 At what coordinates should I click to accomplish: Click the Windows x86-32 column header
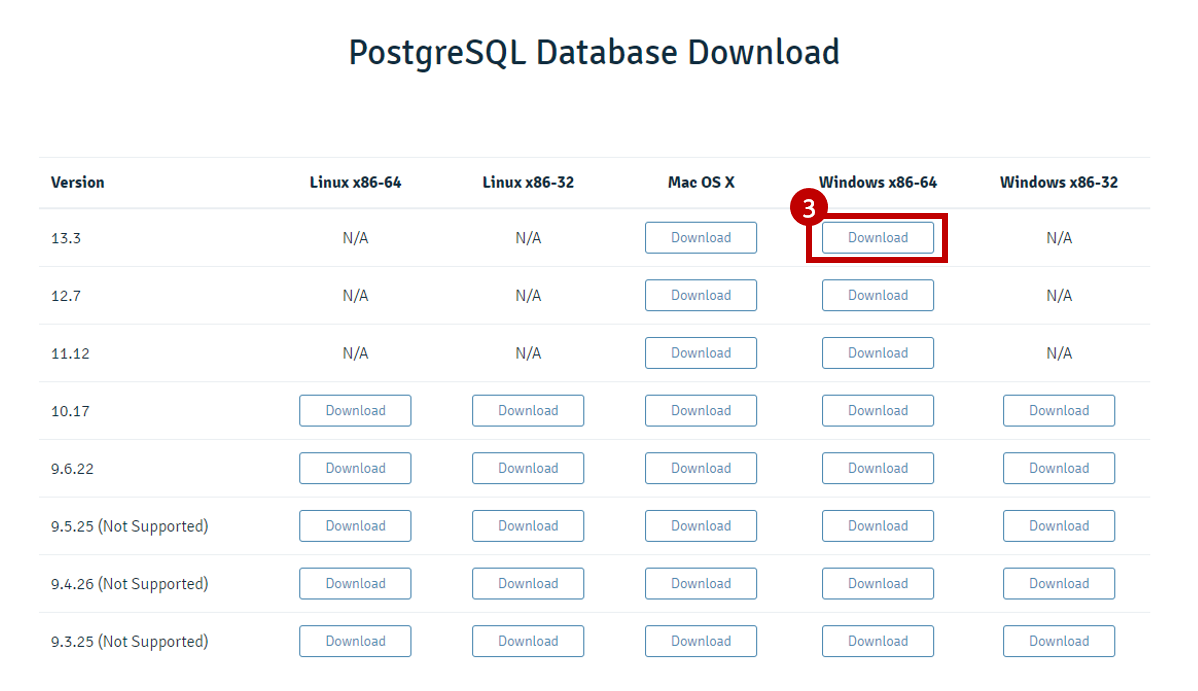click(x=1058, y=183)
